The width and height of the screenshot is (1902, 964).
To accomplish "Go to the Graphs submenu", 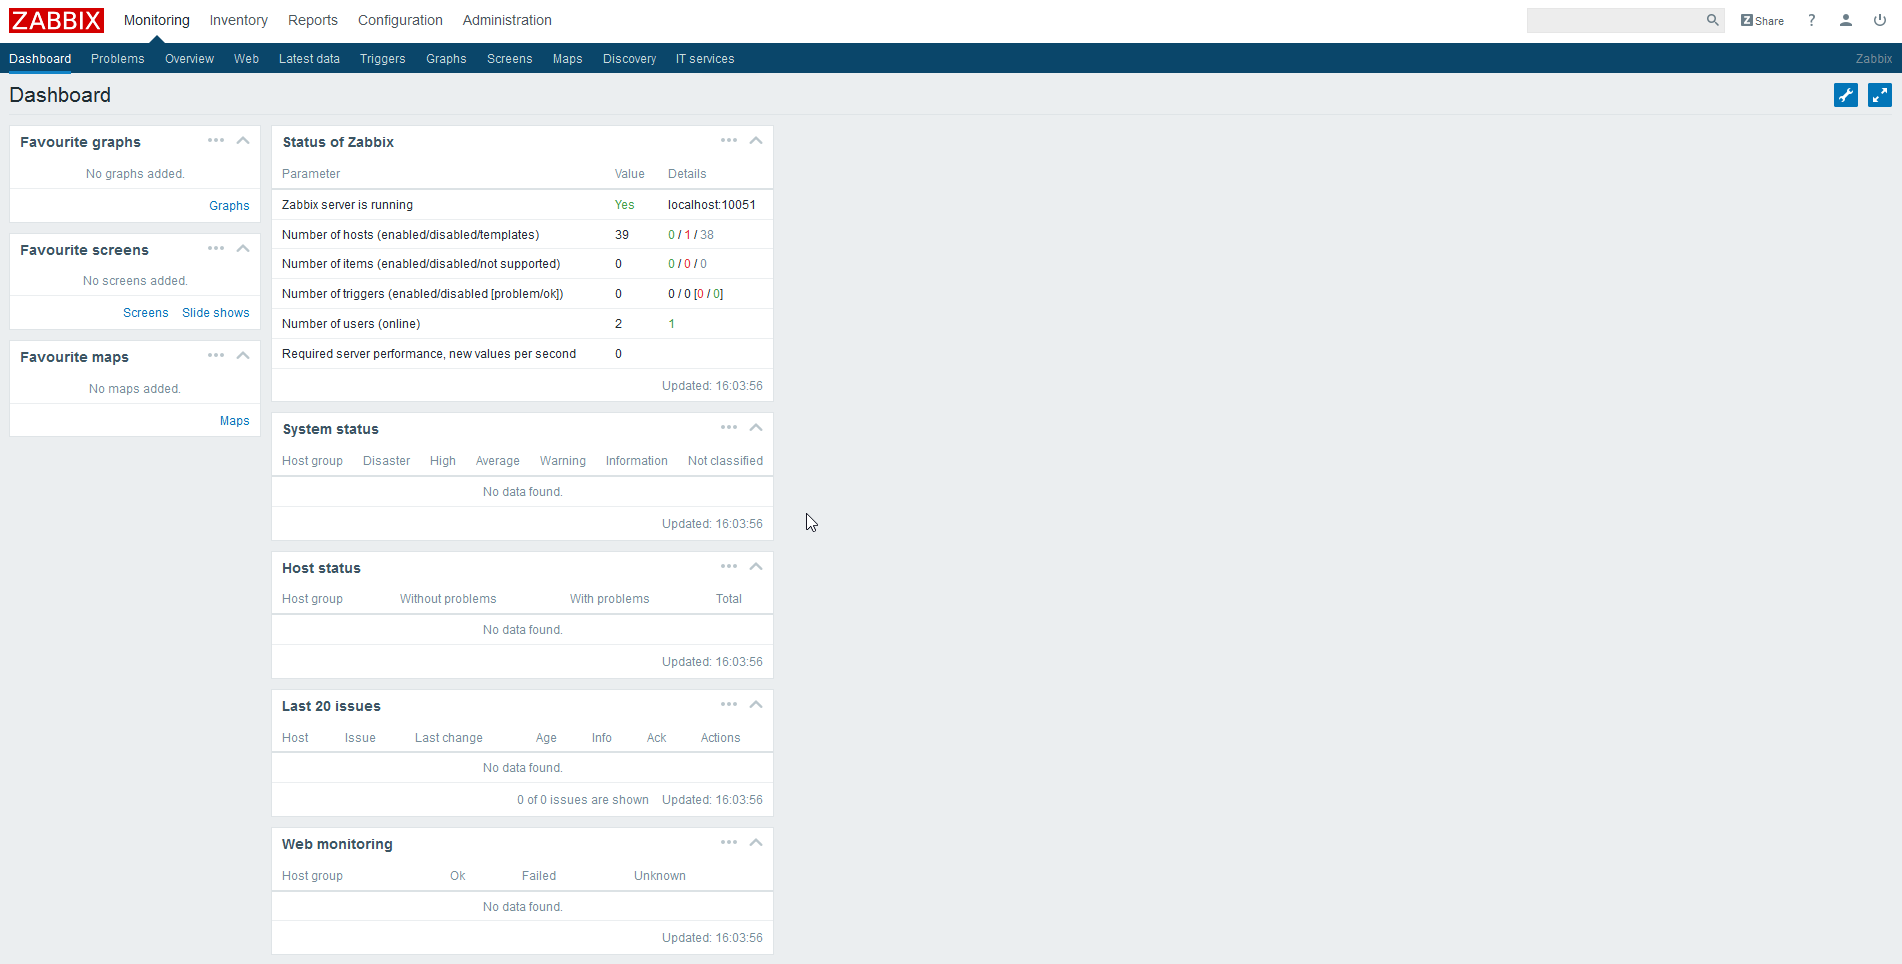I will click(446, 59).
